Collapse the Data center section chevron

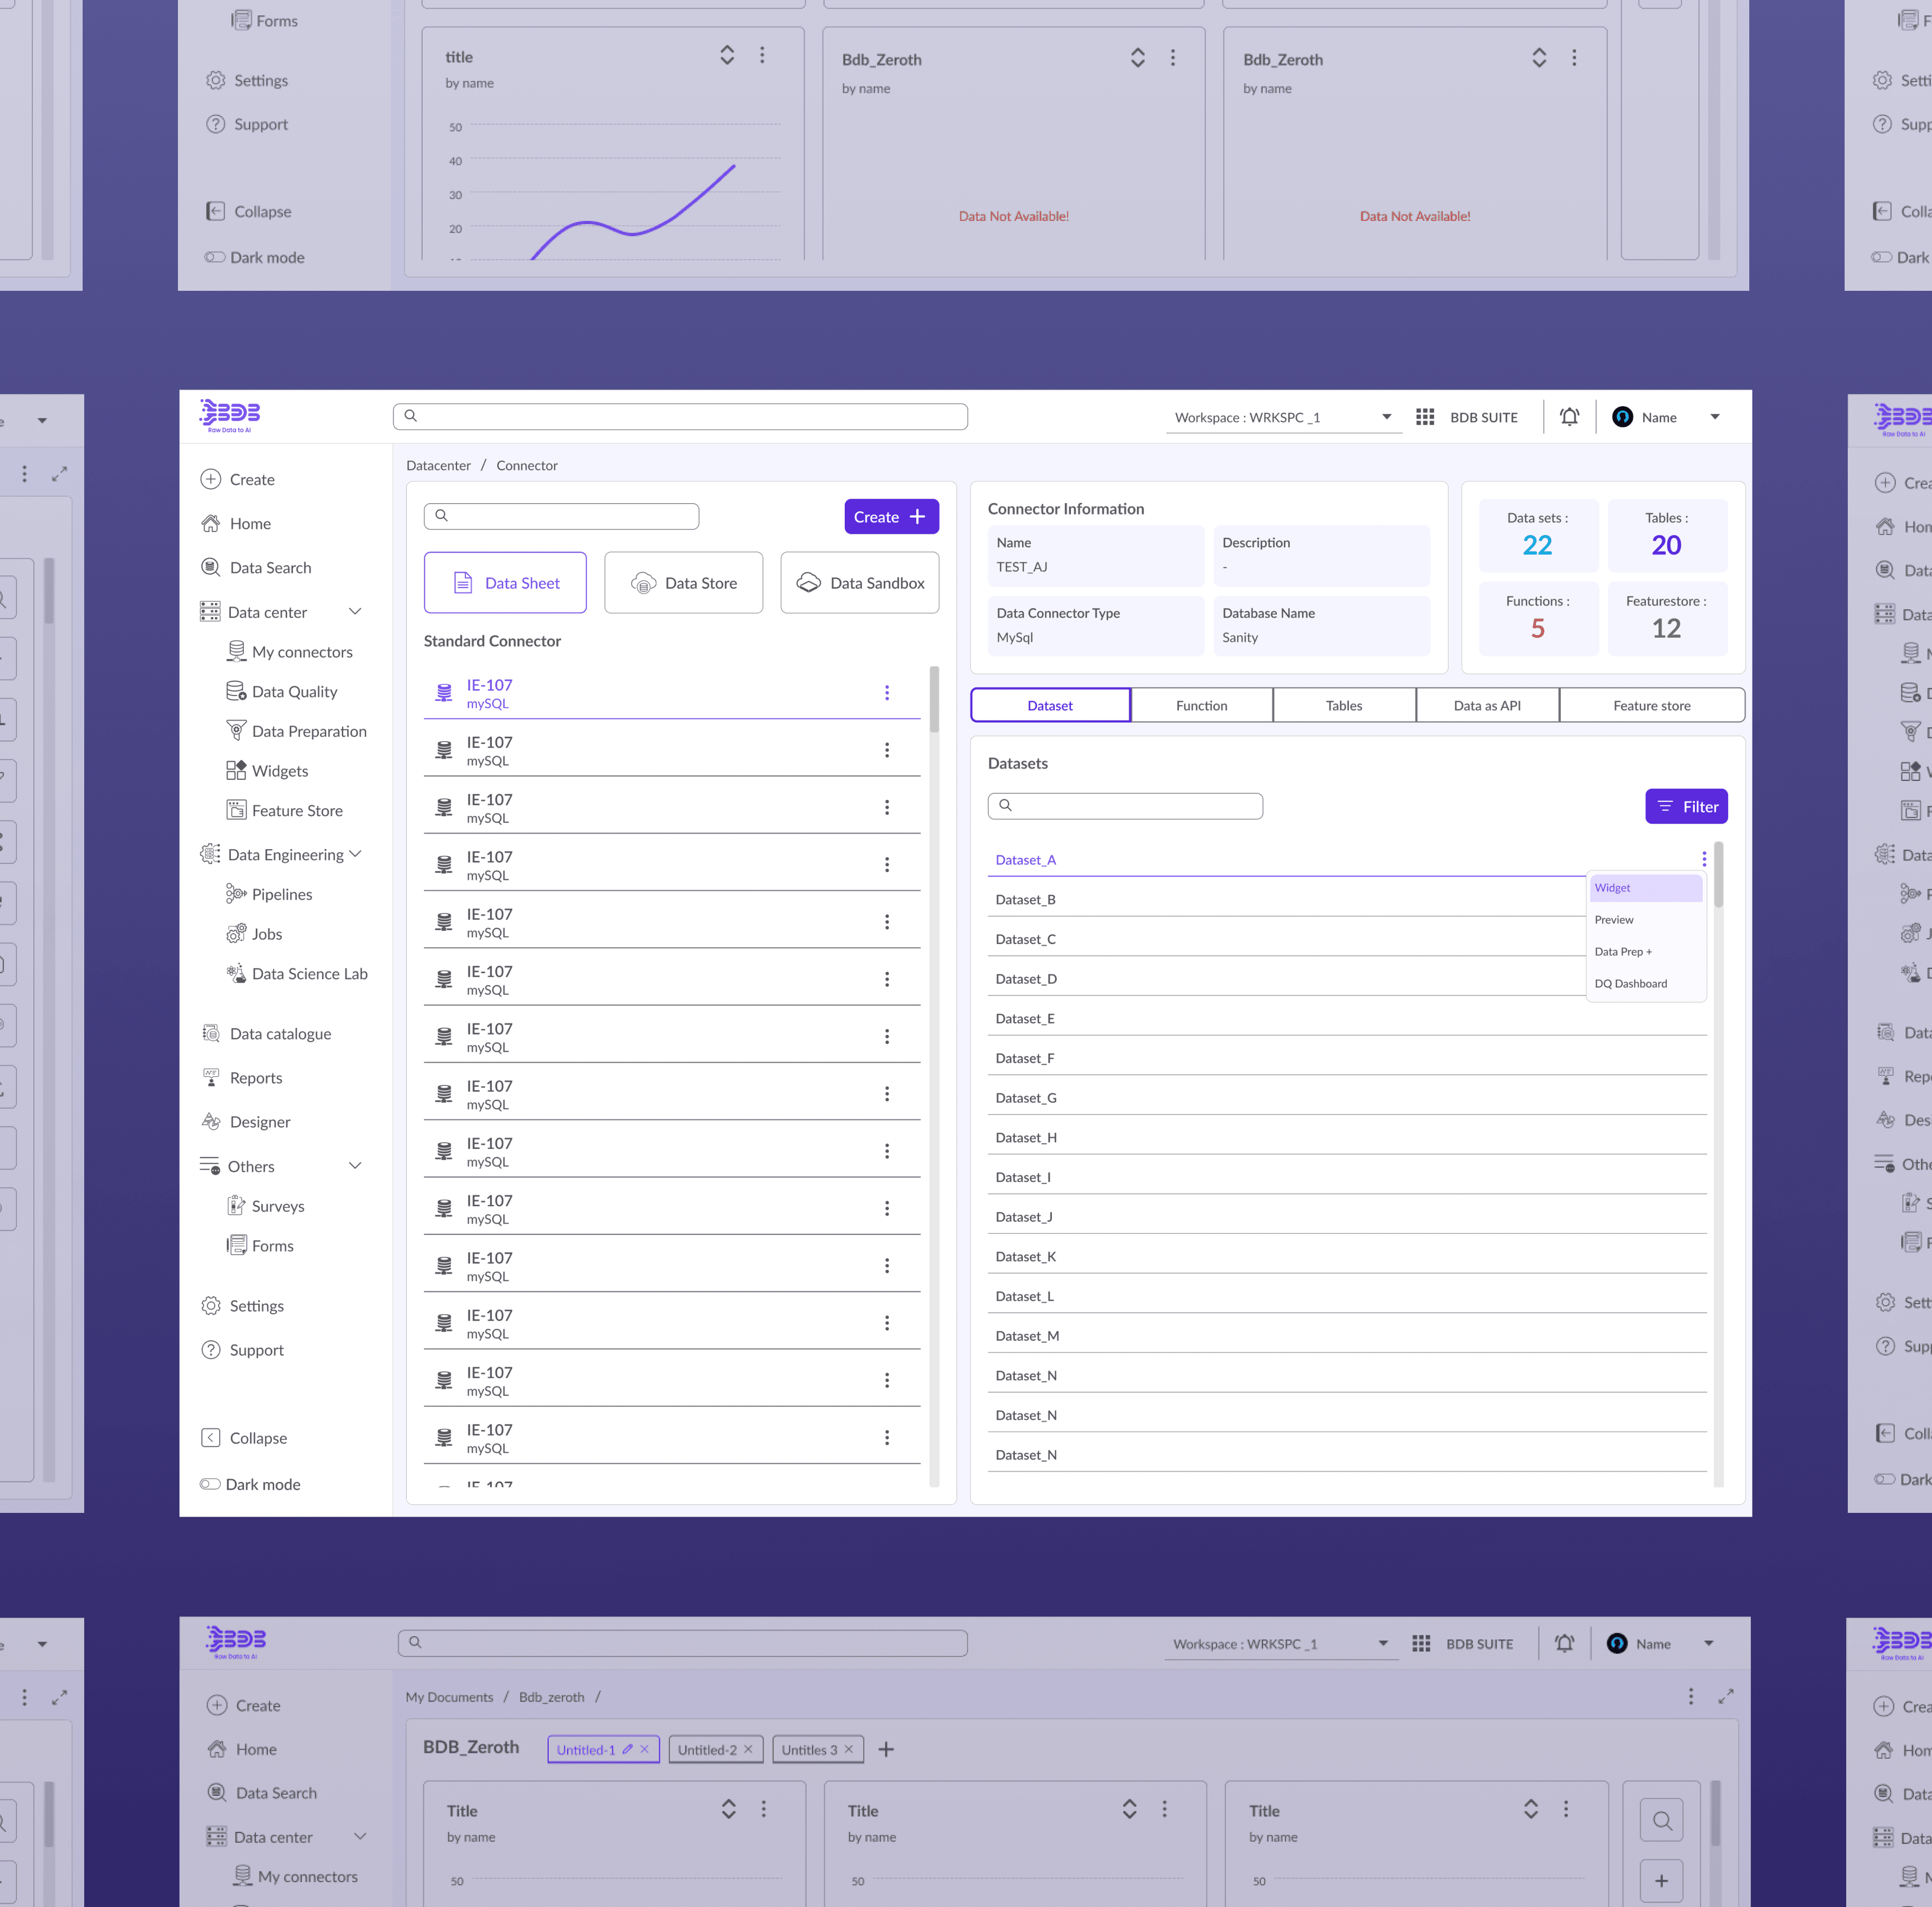(x=355, y=611)
